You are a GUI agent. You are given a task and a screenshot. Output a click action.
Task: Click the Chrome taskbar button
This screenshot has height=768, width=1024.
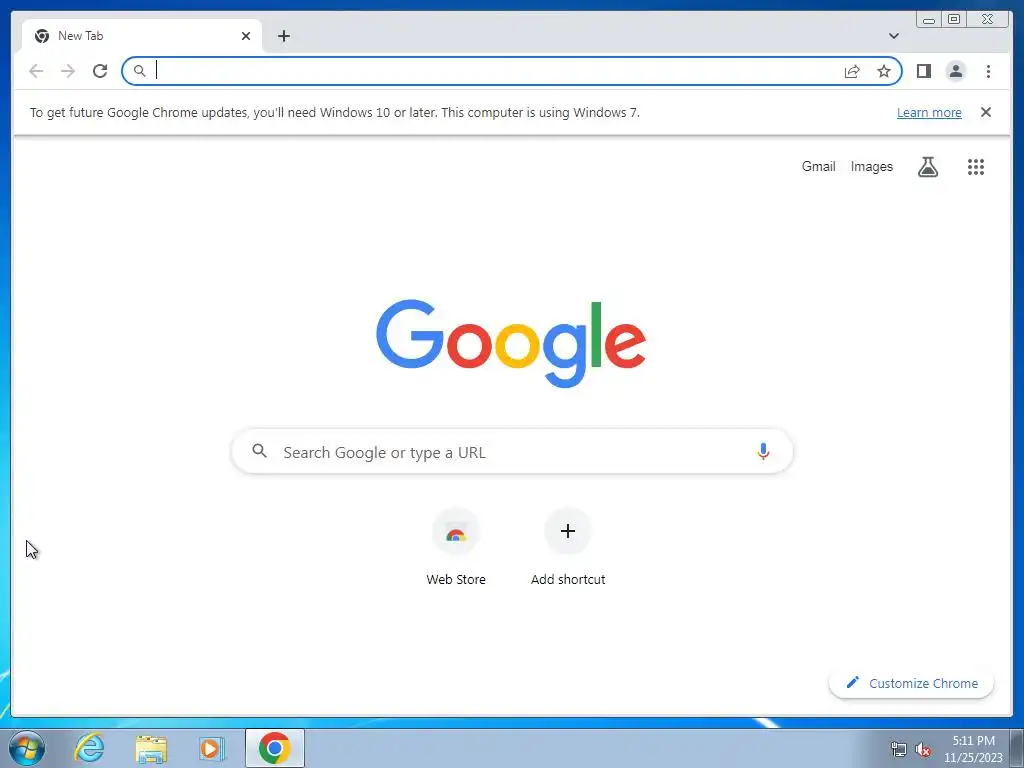(x=275, y=748)
